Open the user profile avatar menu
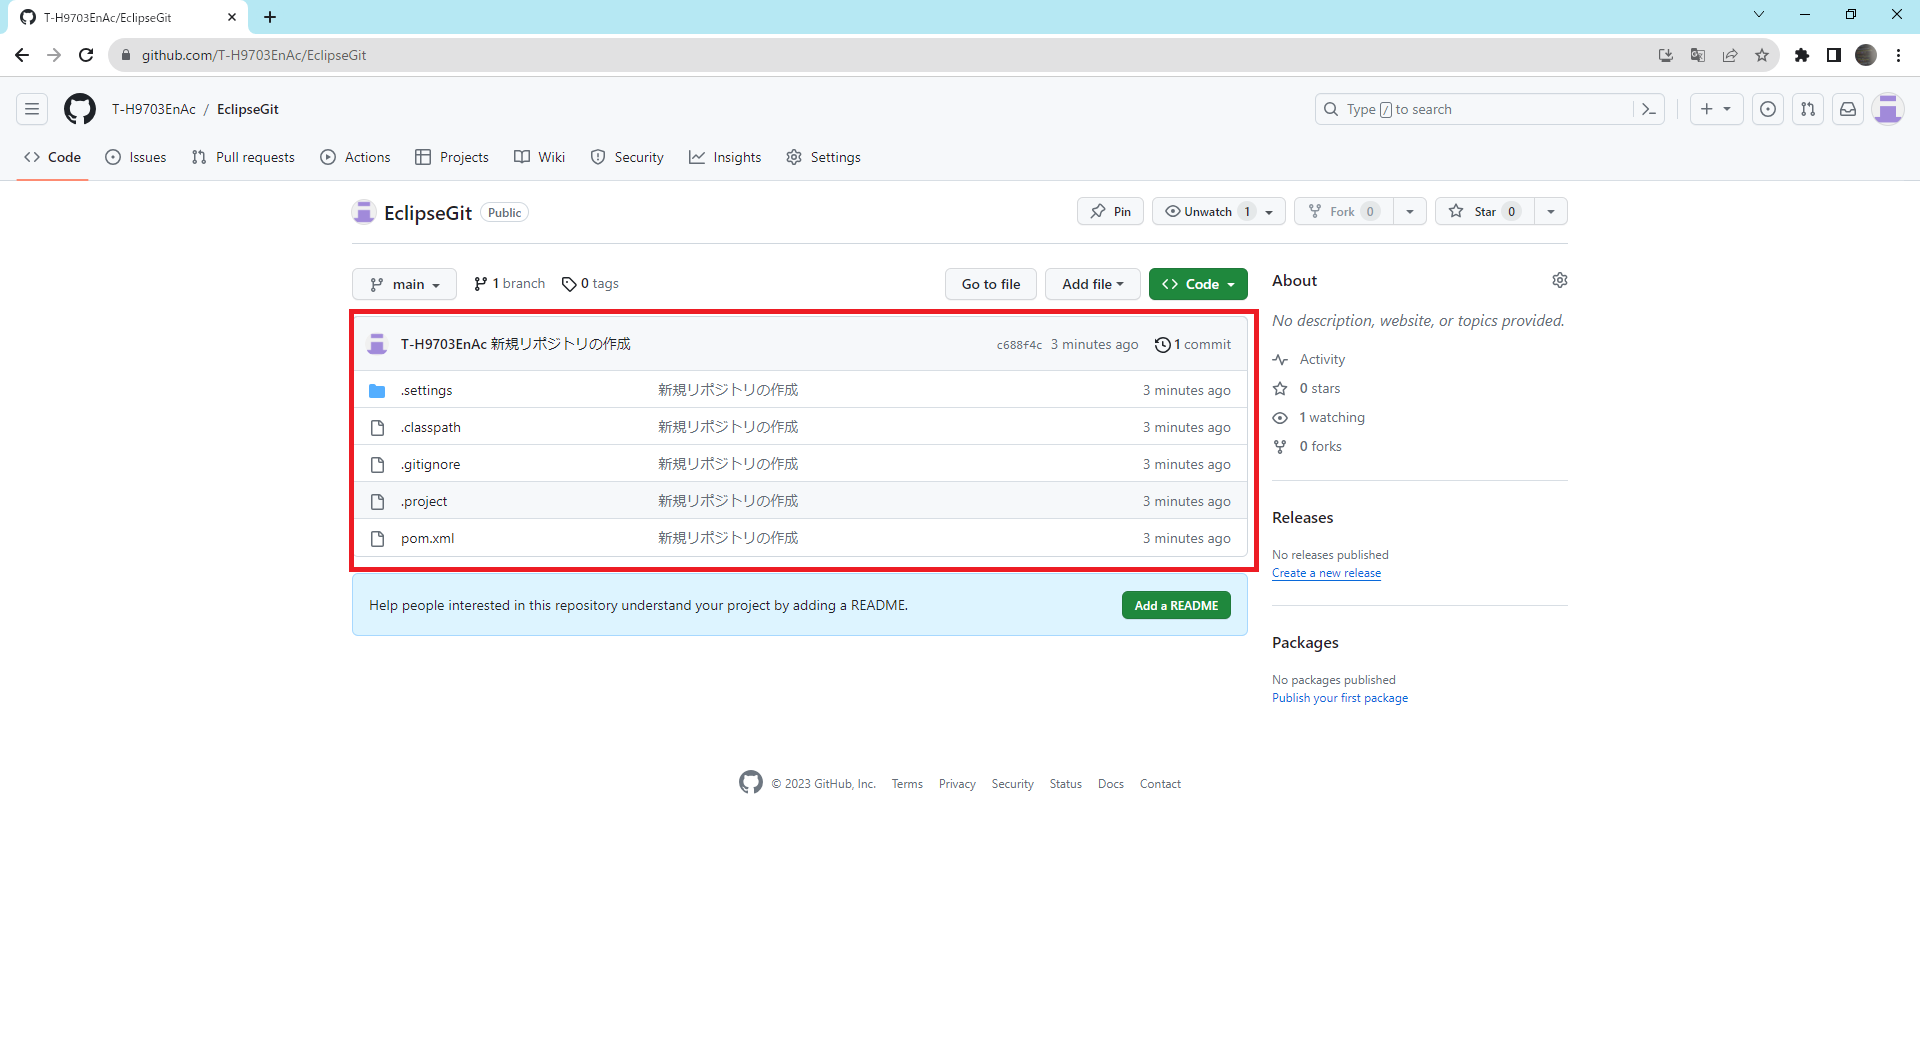 pos(1888,109)
